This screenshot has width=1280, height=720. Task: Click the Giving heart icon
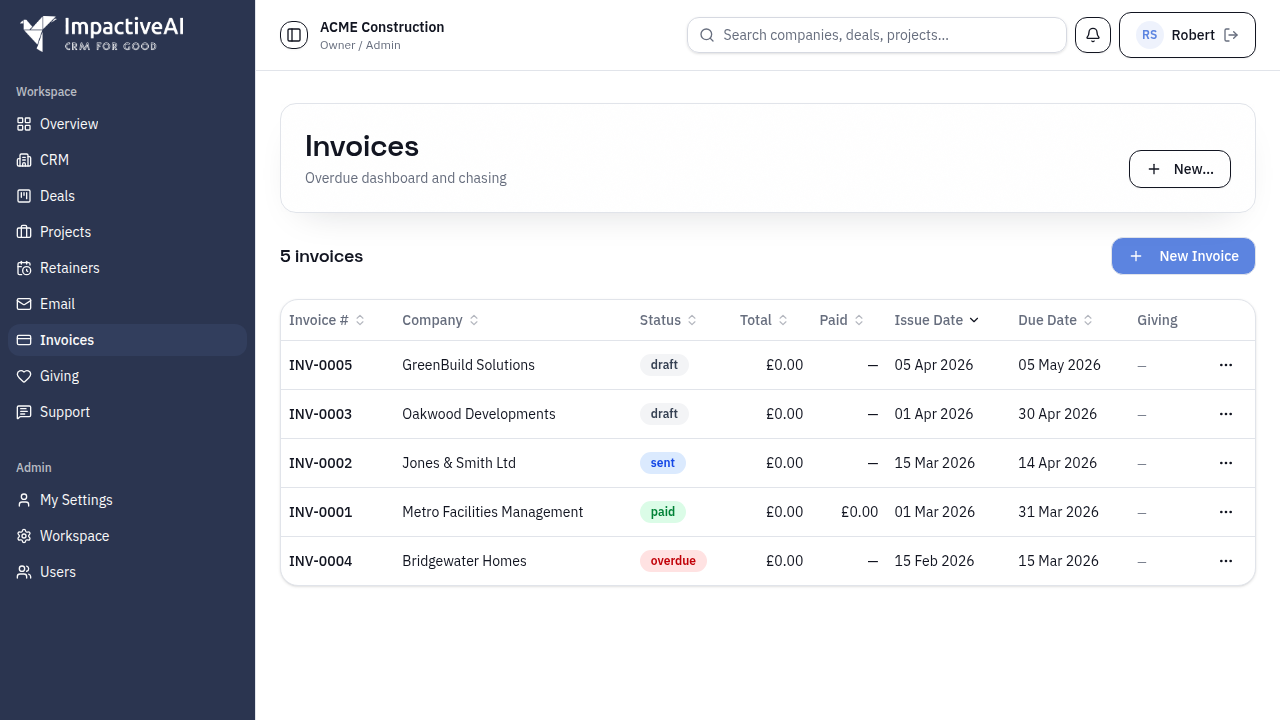(22, 376)
